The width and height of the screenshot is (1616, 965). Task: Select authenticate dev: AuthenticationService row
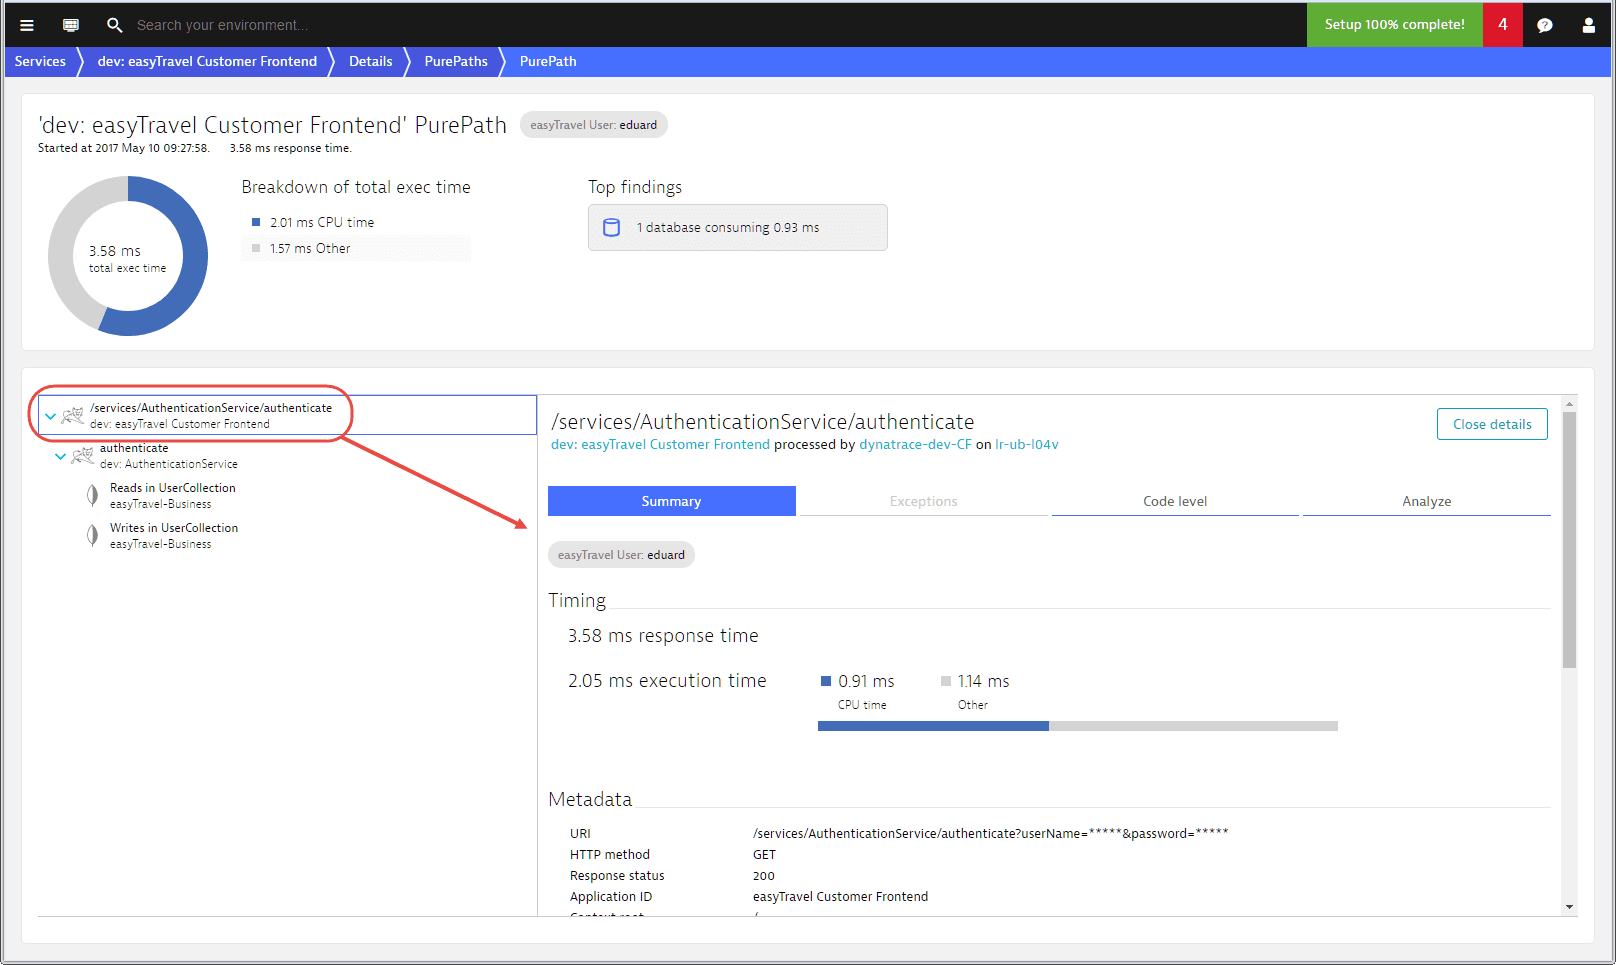point(287,455)
